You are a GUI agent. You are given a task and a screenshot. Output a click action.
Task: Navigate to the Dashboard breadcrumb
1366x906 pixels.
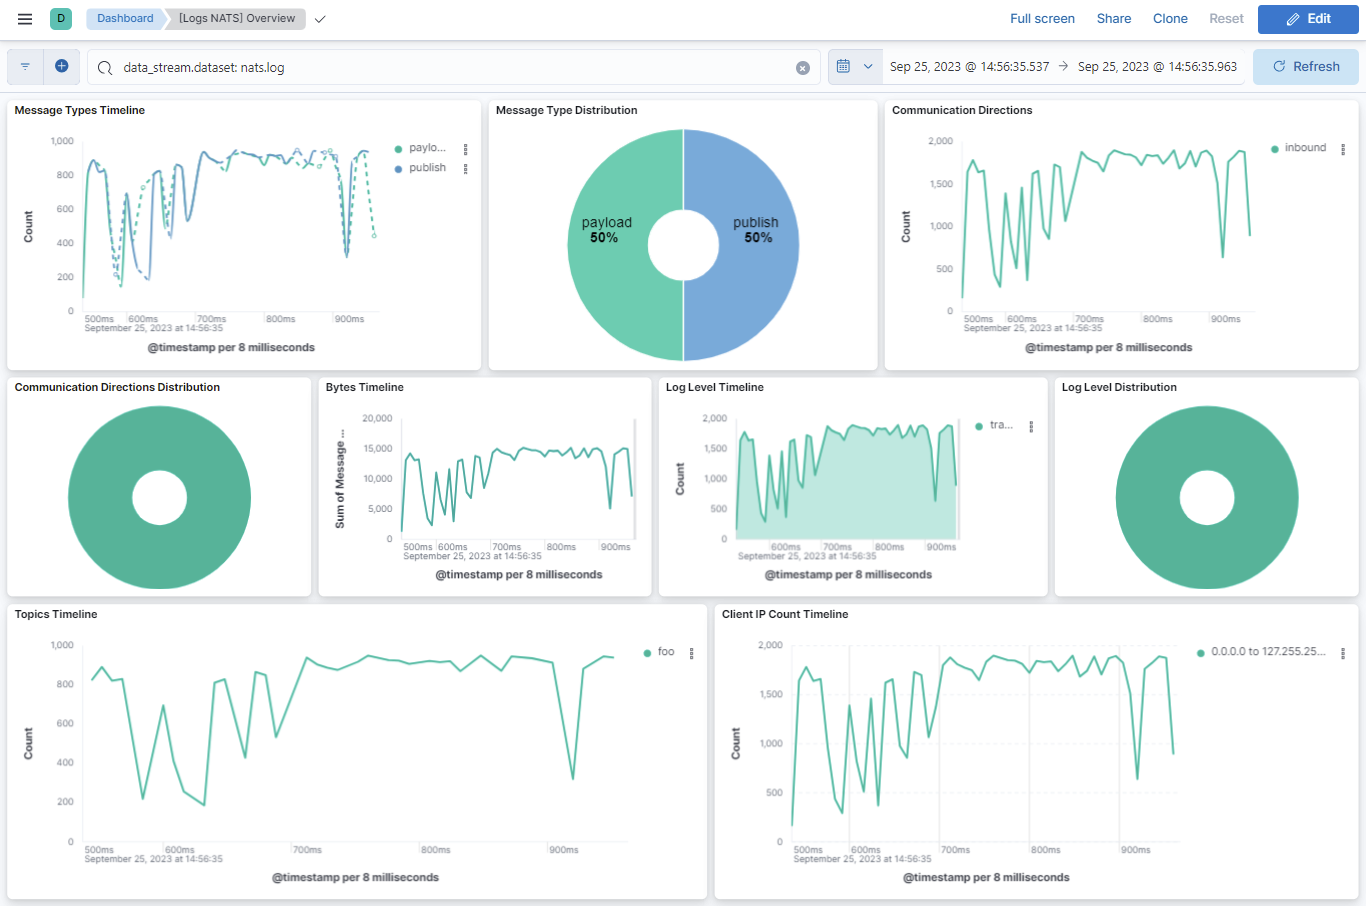click(124, 18)
